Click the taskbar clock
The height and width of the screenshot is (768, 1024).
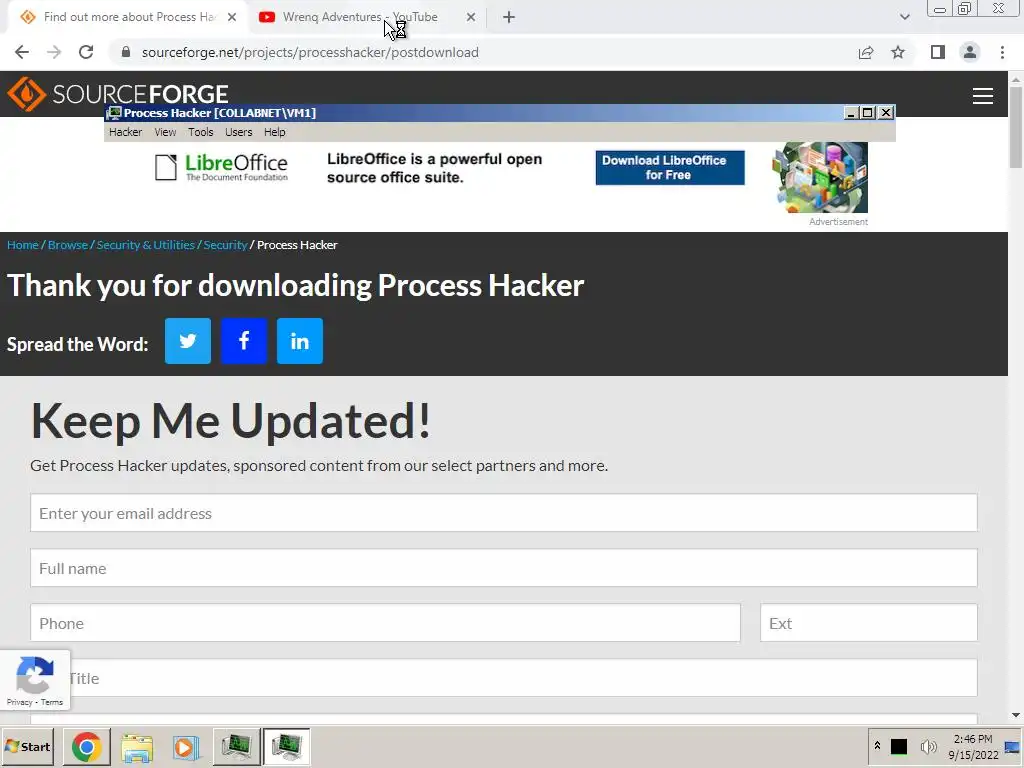[x=973, y=747]
